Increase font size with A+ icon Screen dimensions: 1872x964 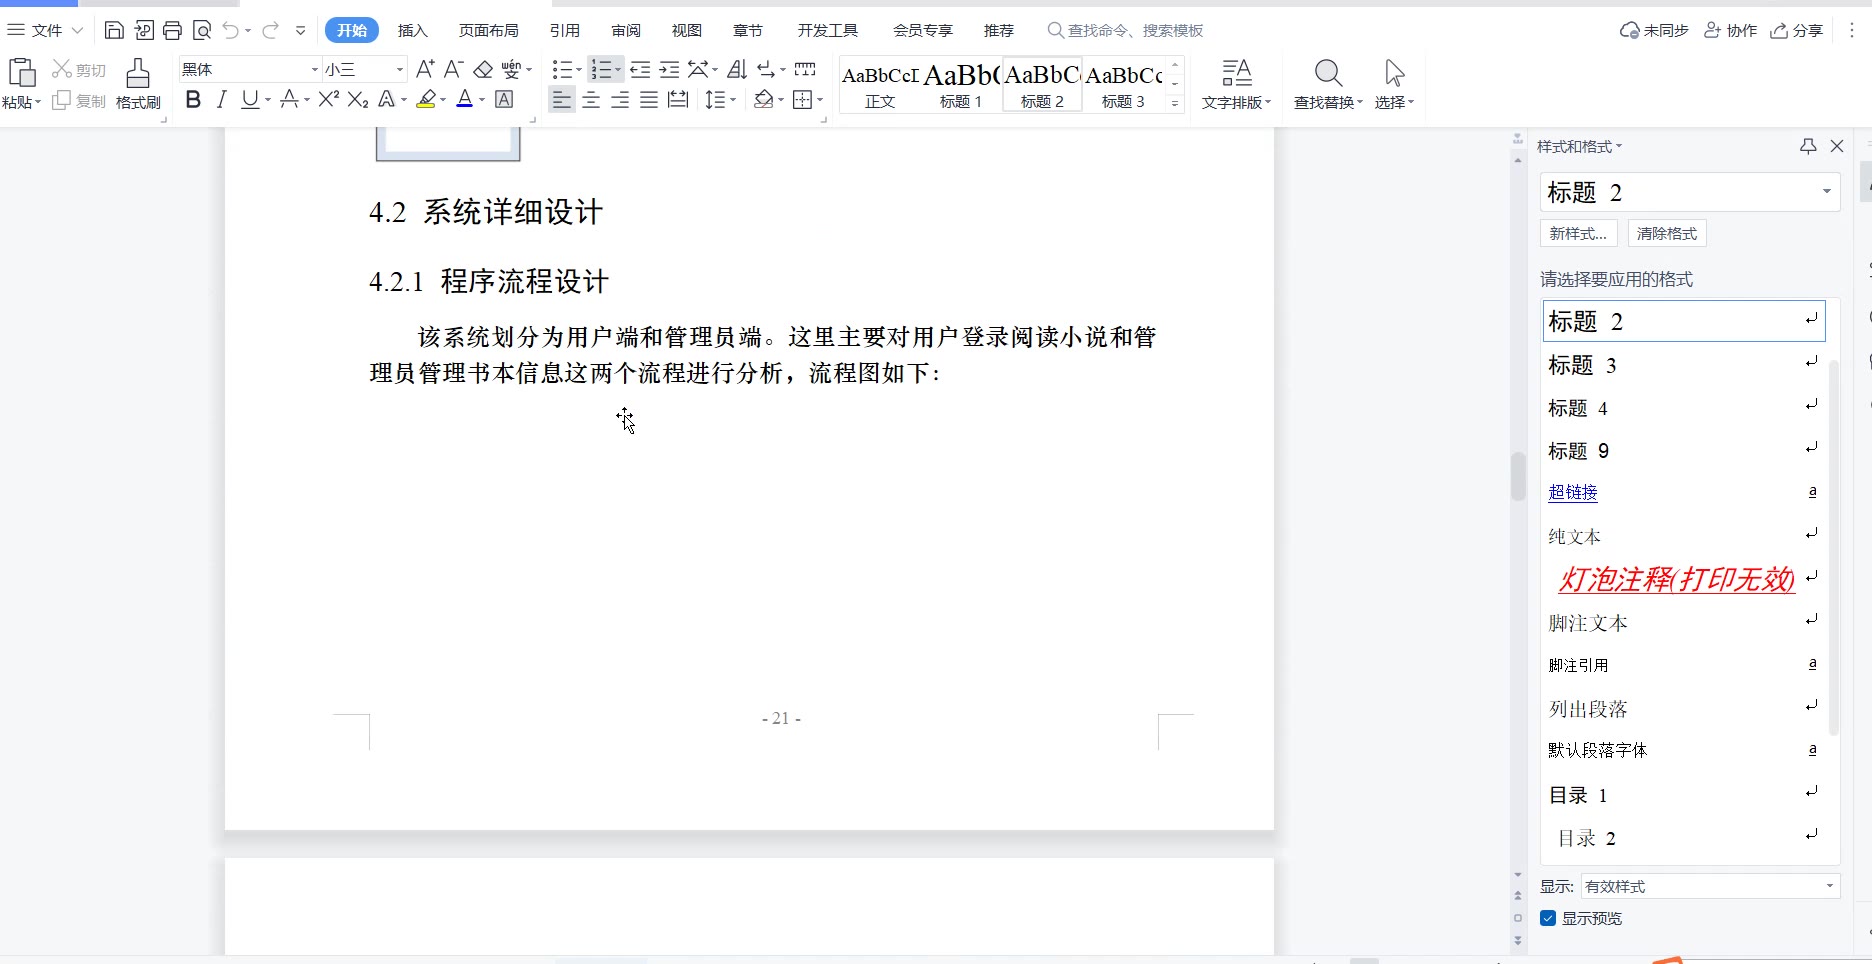coord(425,69)
